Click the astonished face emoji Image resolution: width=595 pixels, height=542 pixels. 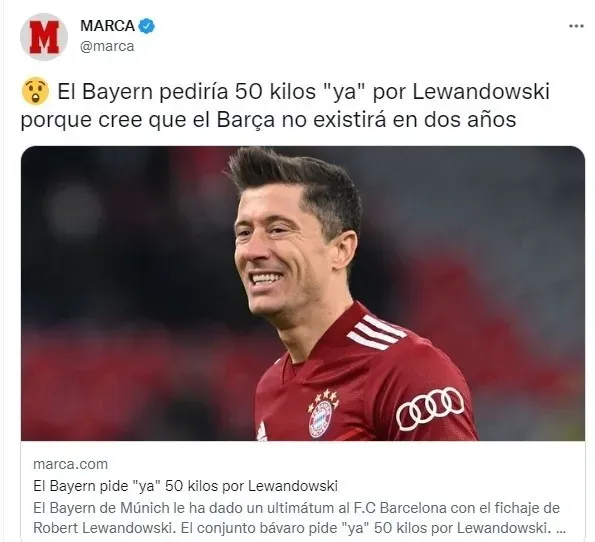pos(35,91)
